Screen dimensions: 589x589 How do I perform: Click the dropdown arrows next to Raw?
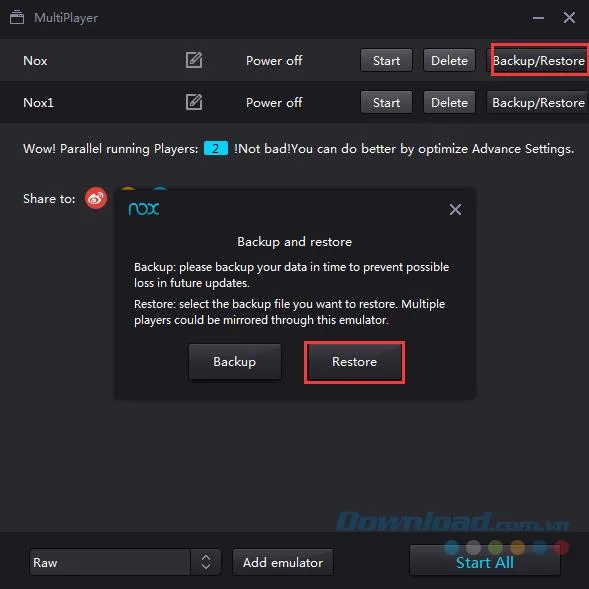[x=205, y=562]
